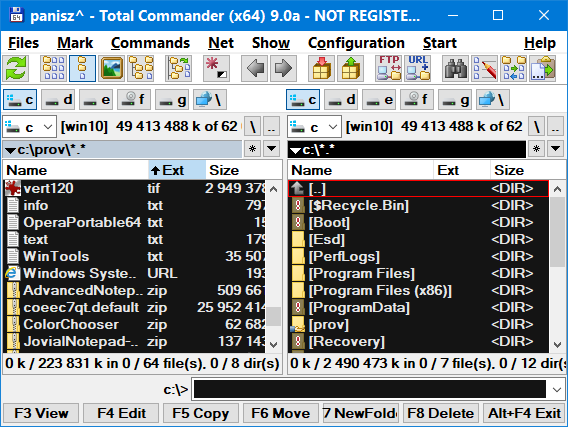Open the directory tree view icon
This screenshot has height=427, width=568.
click(141, 68)
